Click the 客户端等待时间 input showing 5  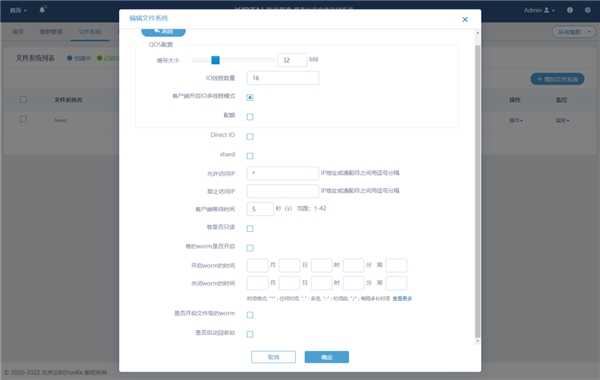point(260,209)
